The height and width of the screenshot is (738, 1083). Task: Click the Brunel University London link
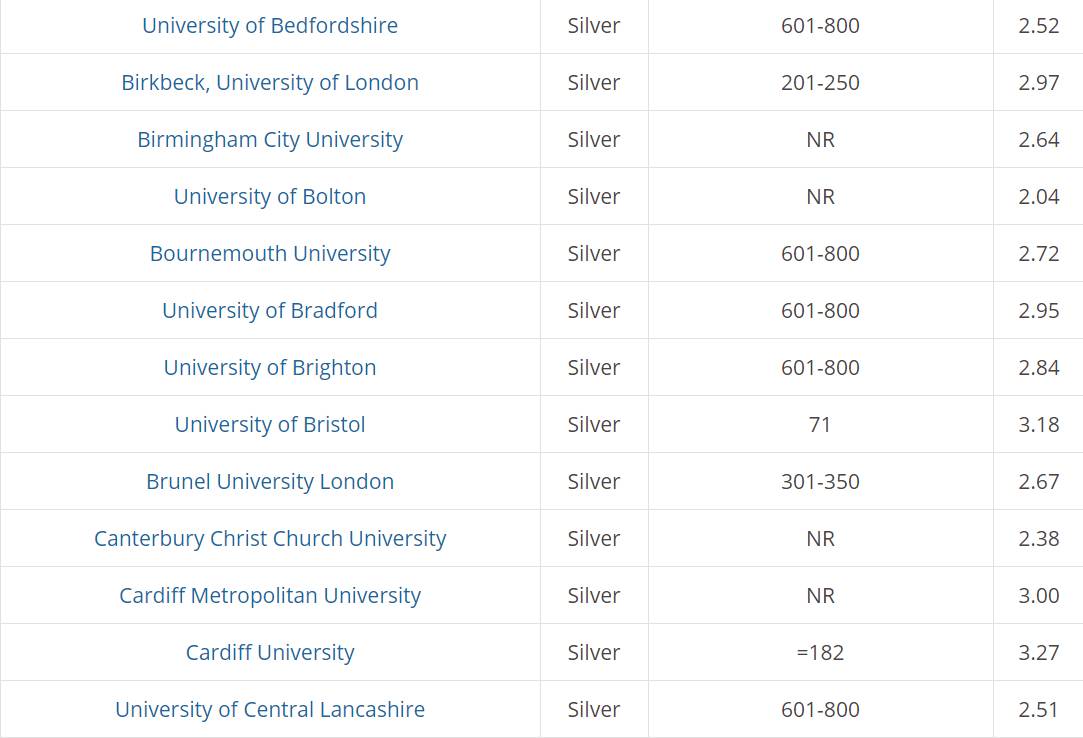(x=269, y=482)
